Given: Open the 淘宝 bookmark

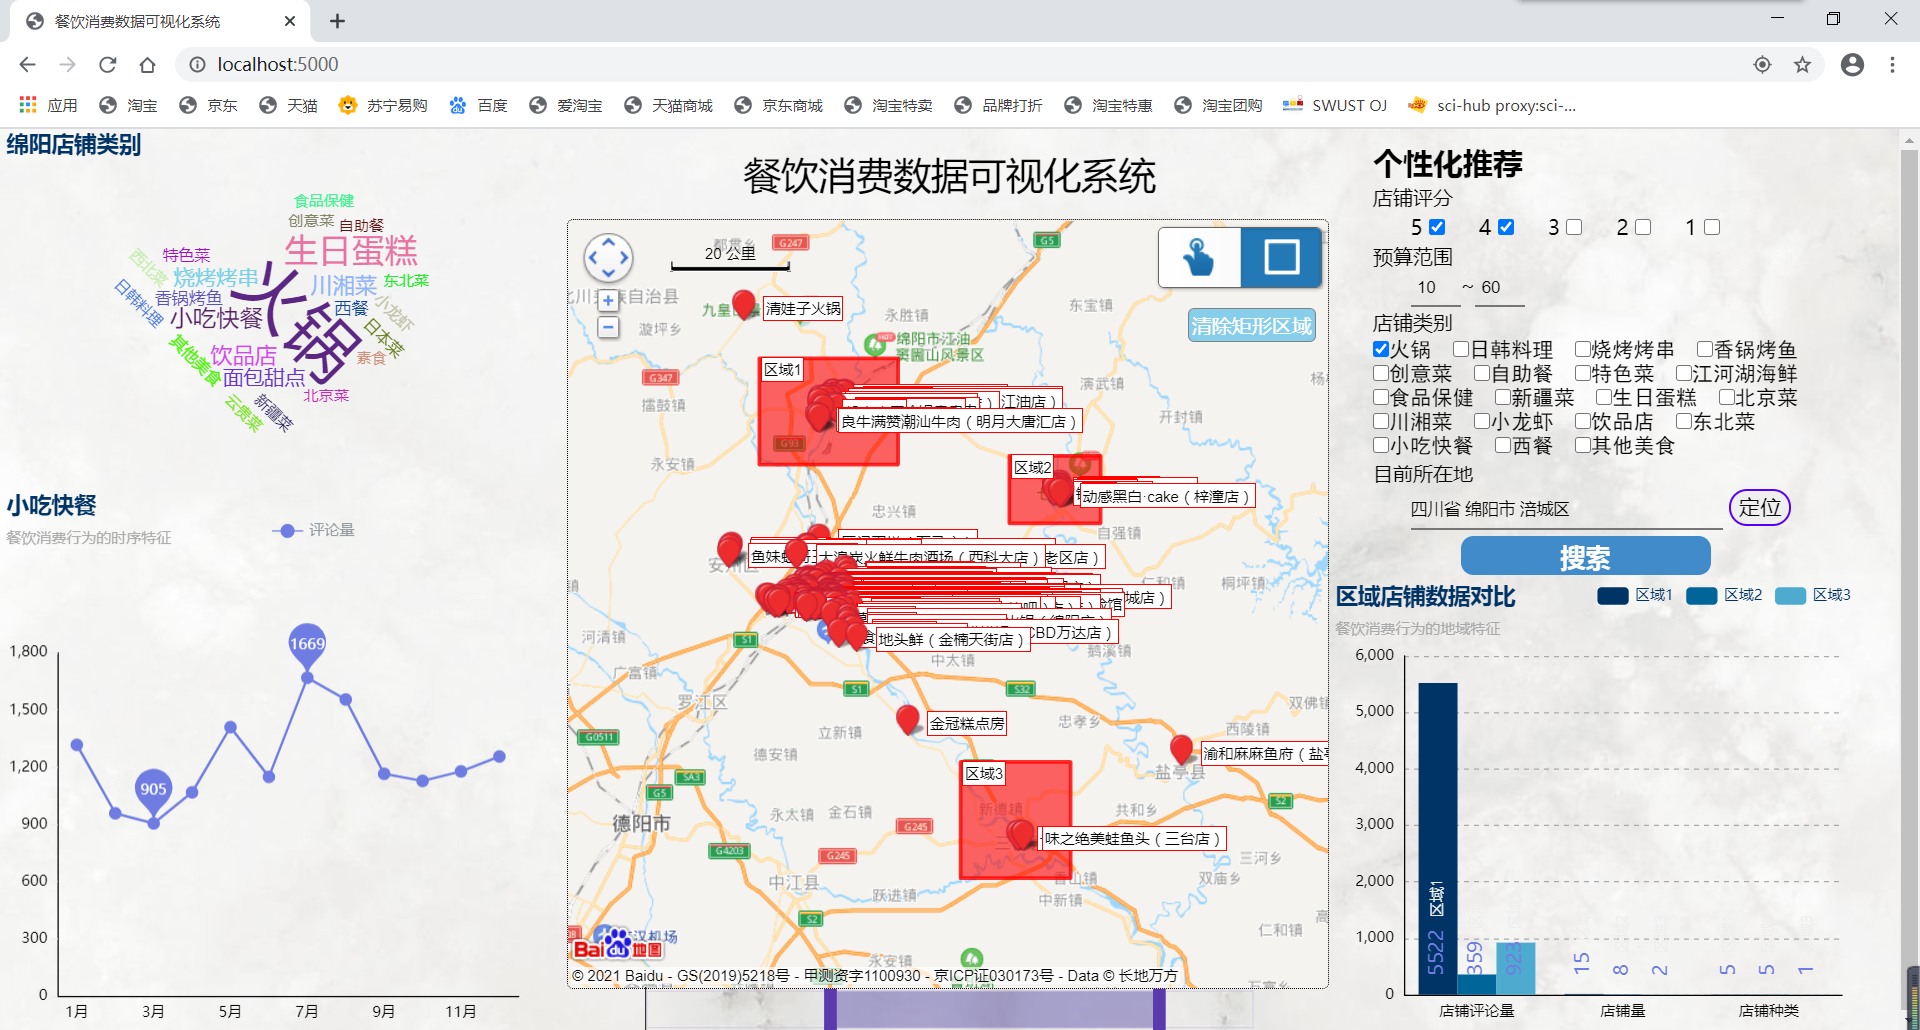Looking at the screenshot, I should [x=127, y=105].
